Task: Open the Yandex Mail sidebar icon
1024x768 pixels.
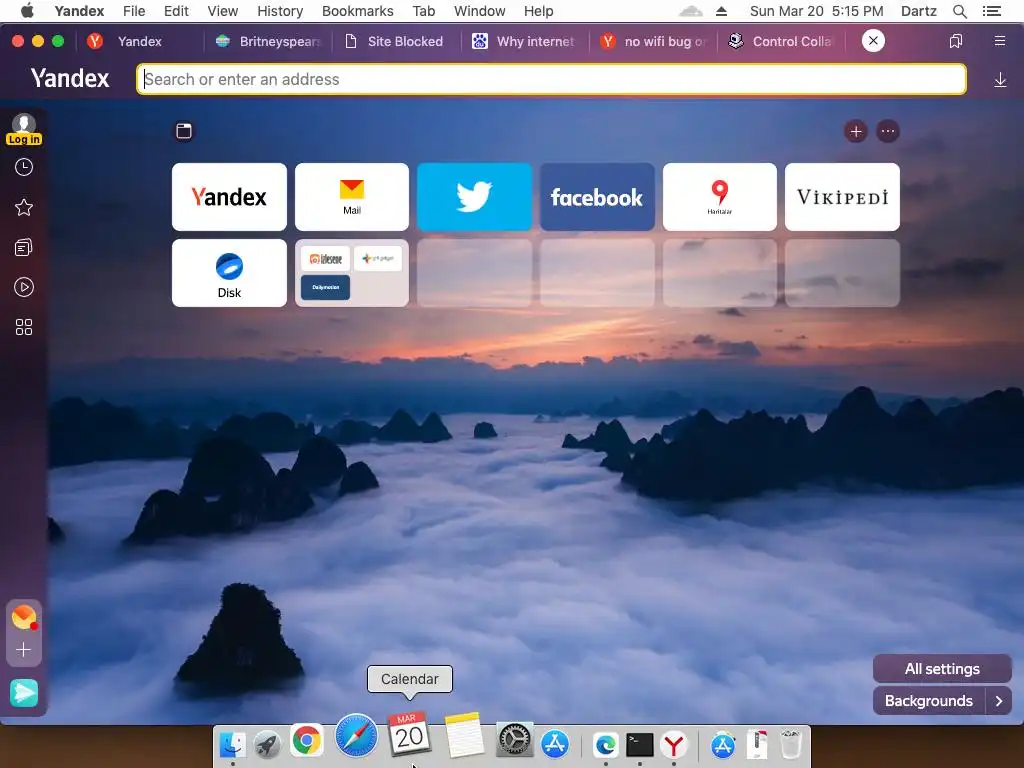Action: pos(24,617)
